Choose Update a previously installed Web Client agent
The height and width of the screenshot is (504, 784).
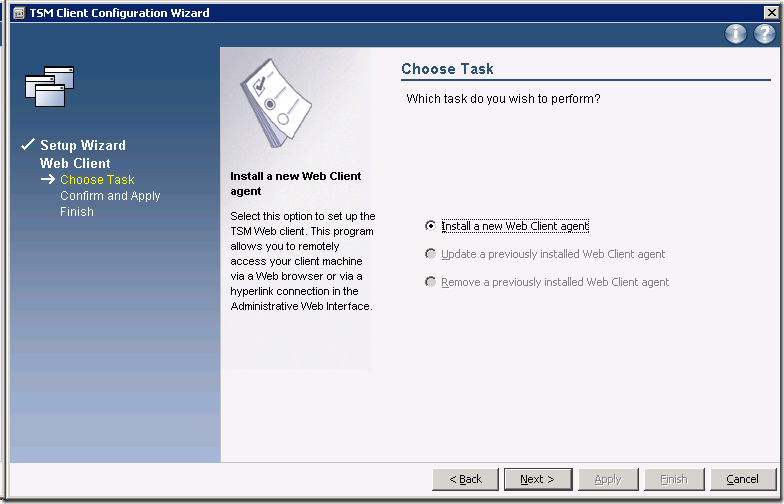tap(431, 254)
